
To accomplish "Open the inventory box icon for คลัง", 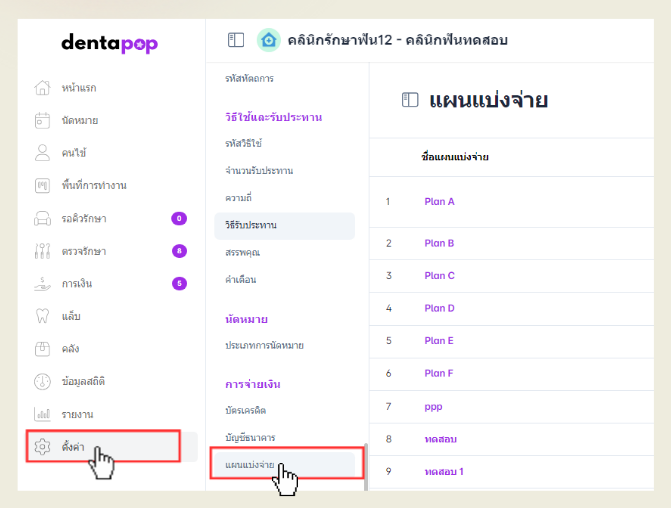I will pos(42,349).
